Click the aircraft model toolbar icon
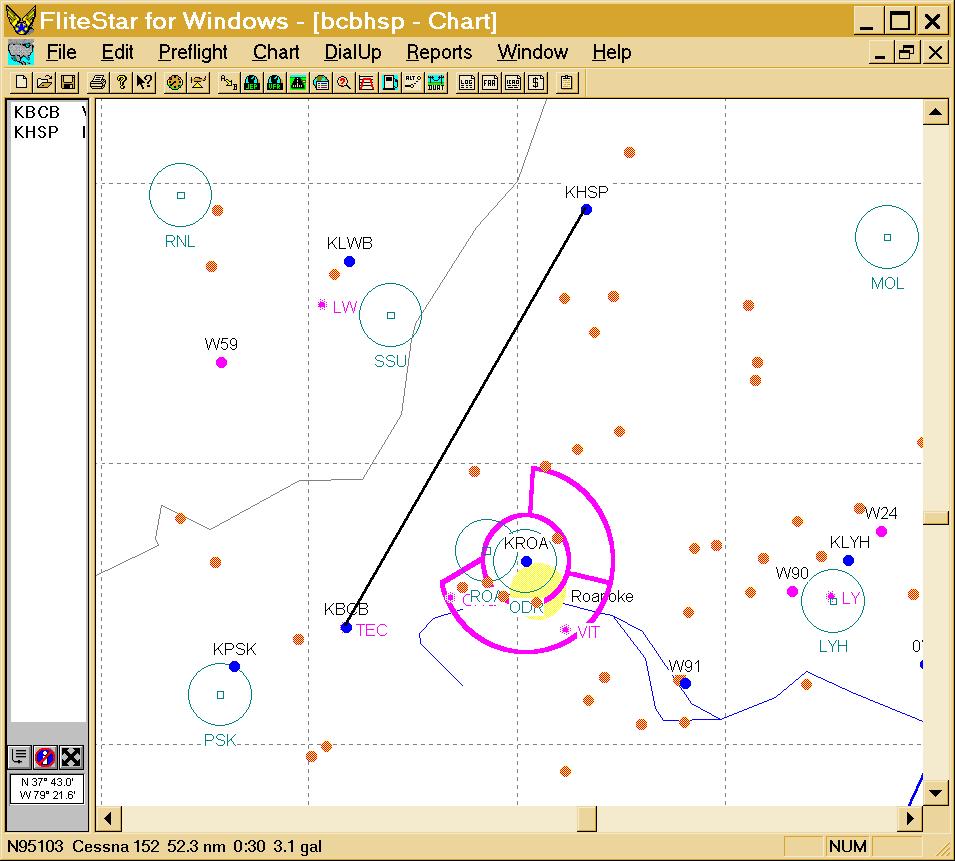The width and height of the screenshot is (955, 861). [x=198, y=82]
